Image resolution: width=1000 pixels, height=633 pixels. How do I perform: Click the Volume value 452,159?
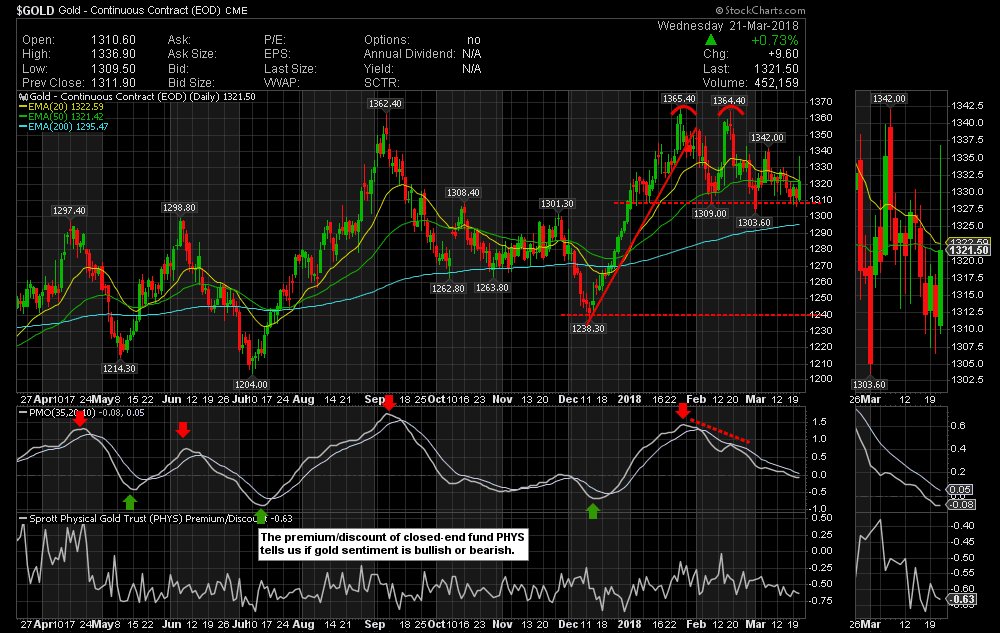tap(776, 83)
